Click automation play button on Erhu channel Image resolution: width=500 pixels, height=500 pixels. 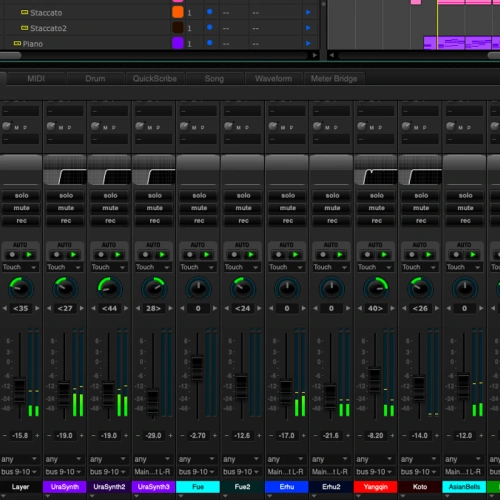pos(295,255)
